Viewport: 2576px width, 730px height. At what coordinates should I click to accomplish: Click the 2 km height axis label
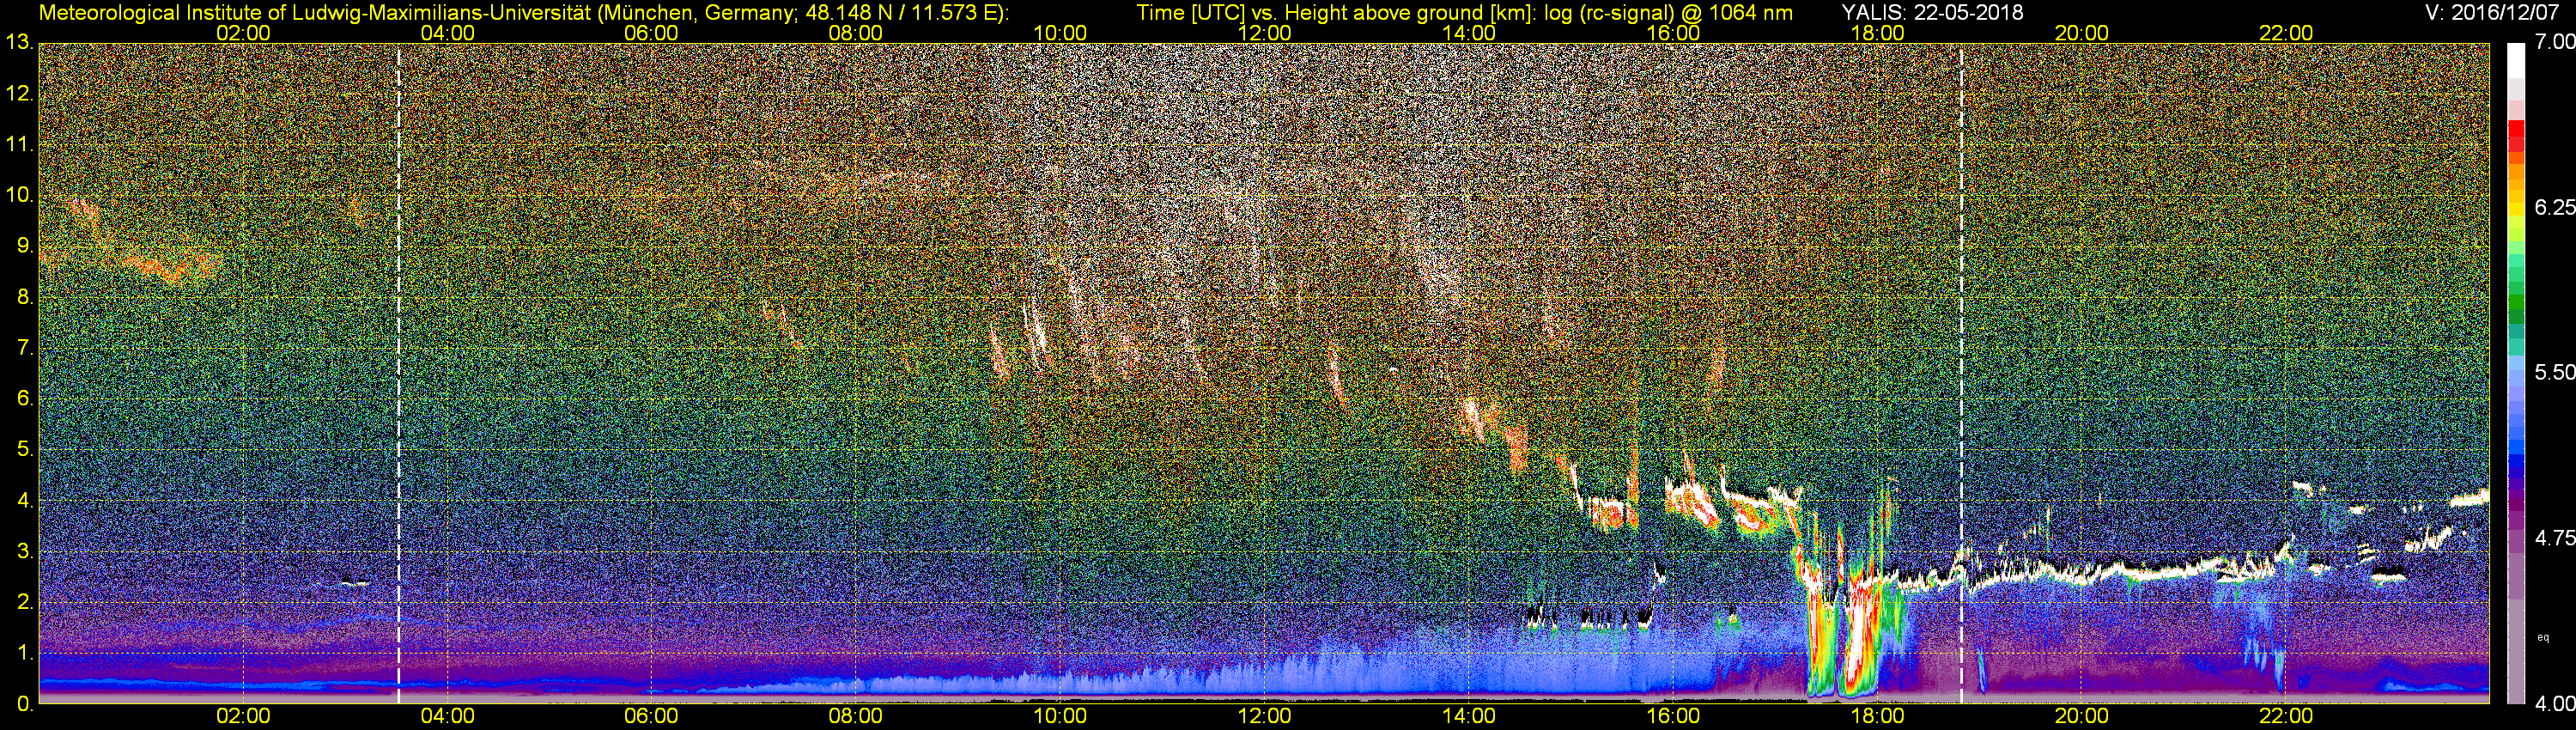(24, 602)
